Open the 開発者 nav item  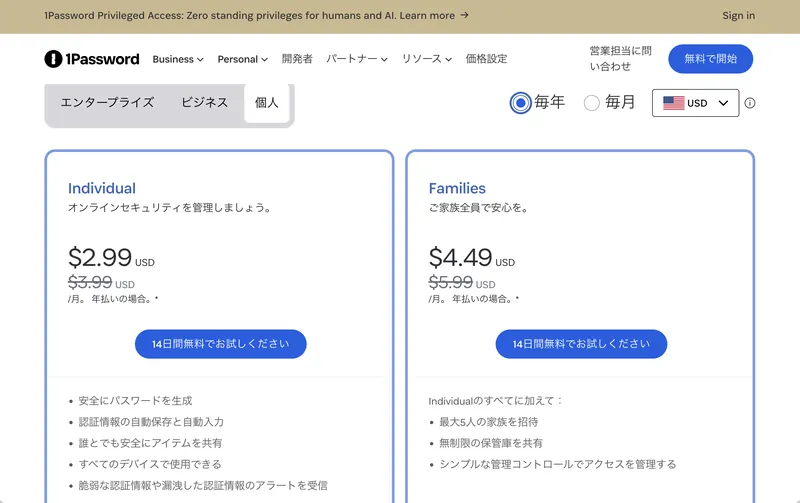pyautogui.click(x=297, y=59)
